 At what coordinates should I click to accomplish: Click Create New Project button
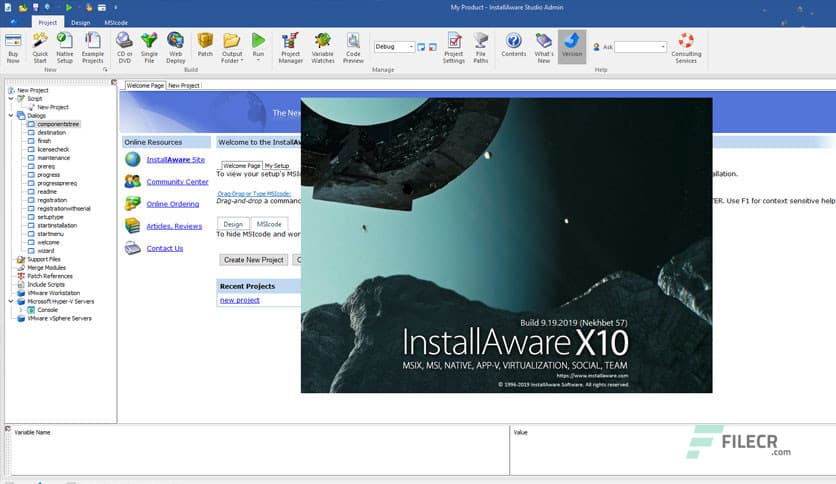(254, 260)
